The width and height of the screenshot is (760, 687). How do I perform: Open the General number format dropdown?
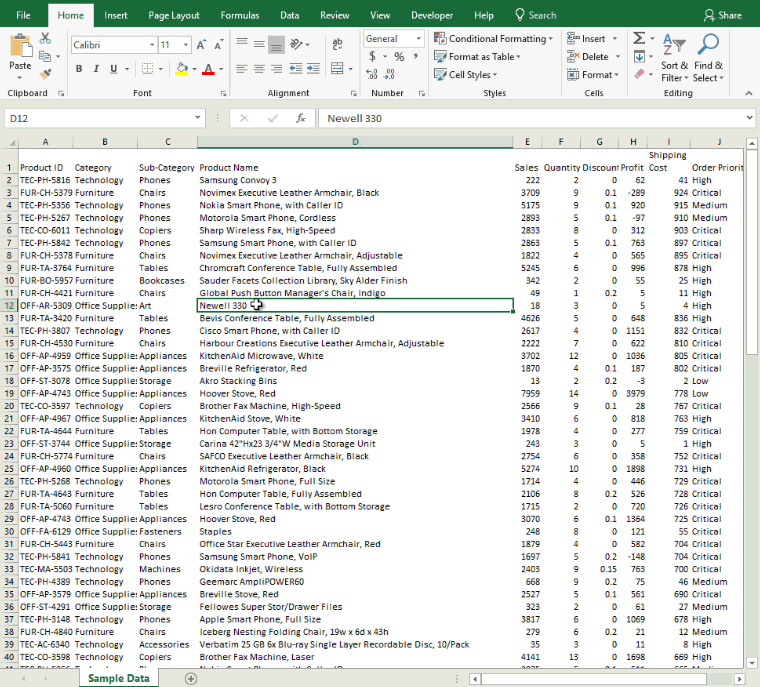(x=418, y=38)
